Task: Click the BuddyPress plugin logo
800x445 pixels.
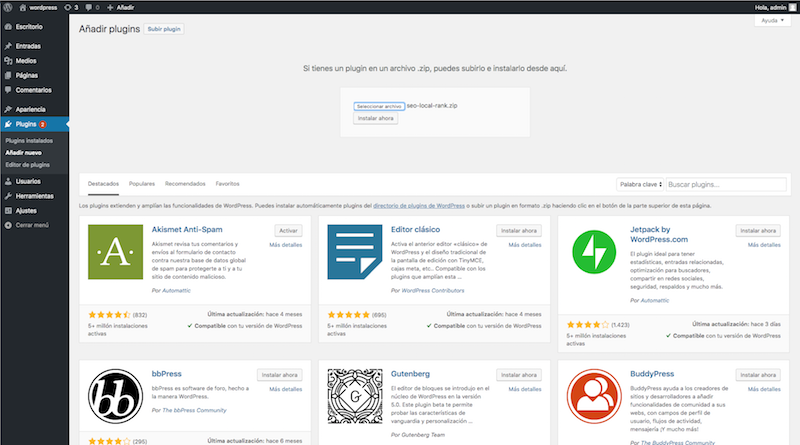Action: coord(594,397)
